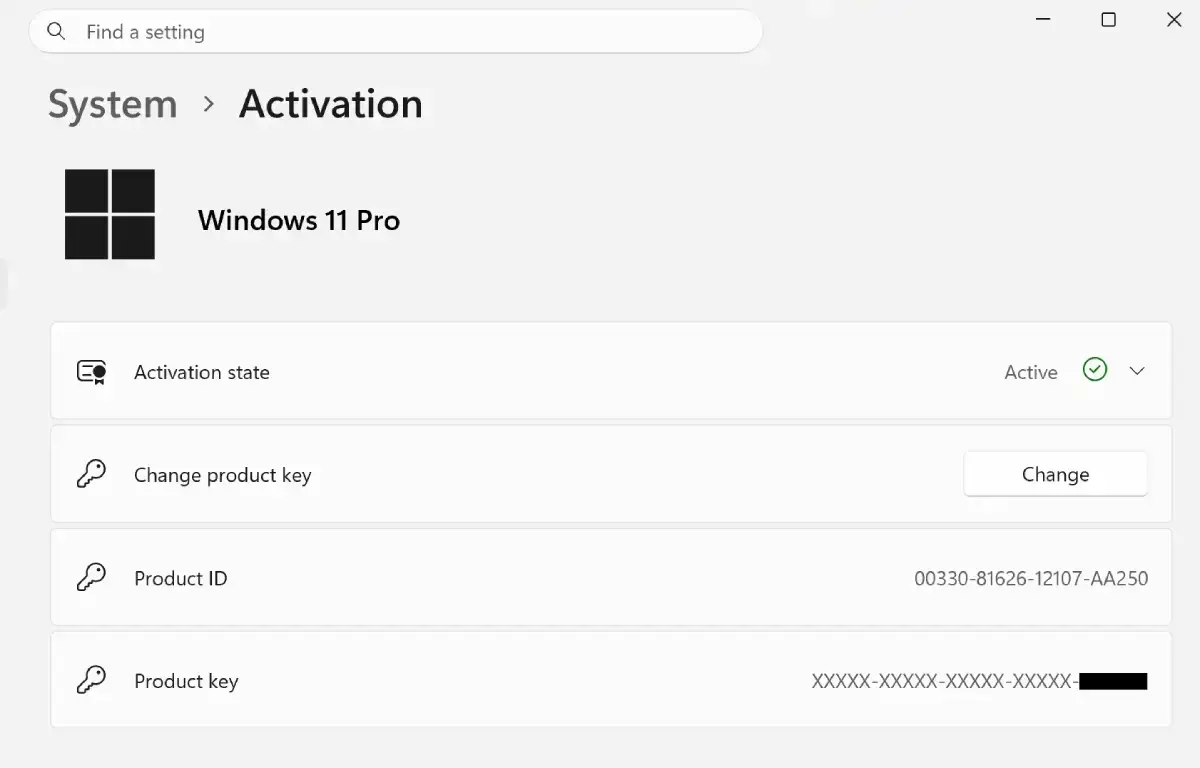Click the Active status text
The width and height of the screenshot is (1200, 768).
tap(1031, 372)
